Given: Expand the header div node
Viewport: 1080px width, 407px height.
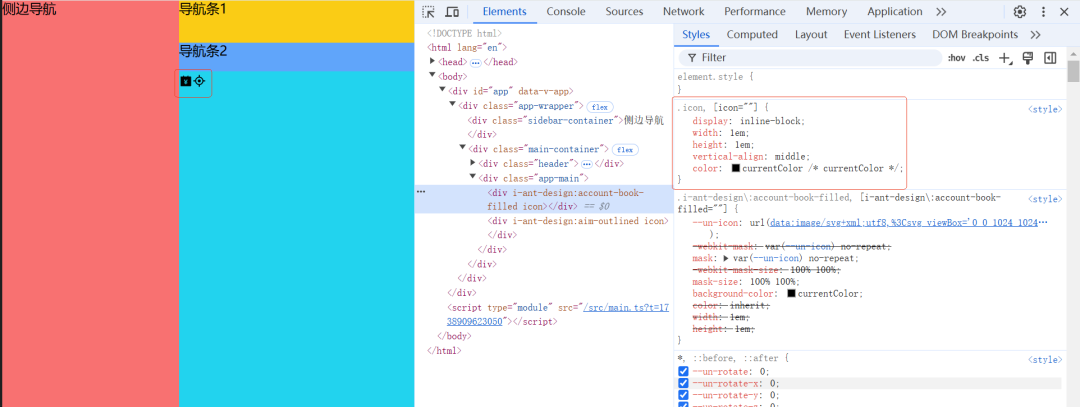Looking at the screenshot, I should coord(474,163).
